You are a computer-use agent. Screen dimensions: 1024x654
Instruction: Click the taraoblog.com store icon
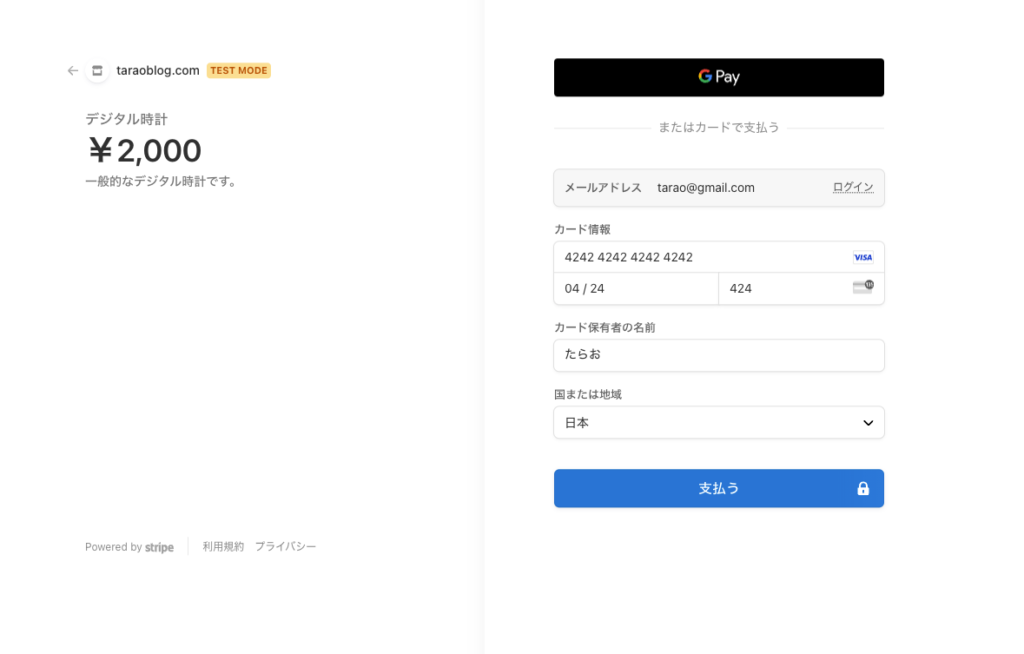pyautogui.click(x=97, y=71)
